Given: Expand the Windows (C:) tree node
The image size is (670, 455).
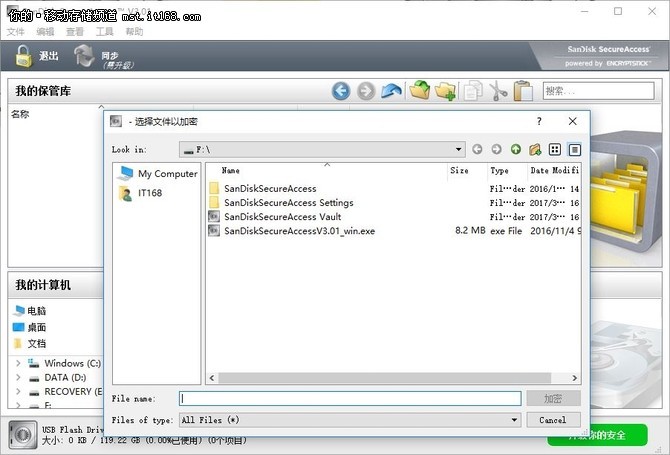Looking at the screenshot, I should [x=18, y=363].
